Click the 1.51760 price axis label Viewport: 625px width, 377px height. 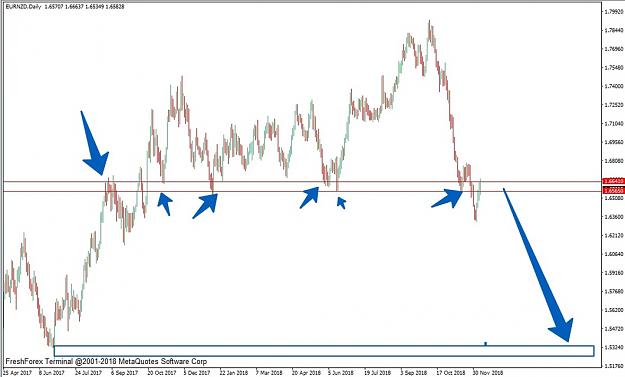click(613, 365)
